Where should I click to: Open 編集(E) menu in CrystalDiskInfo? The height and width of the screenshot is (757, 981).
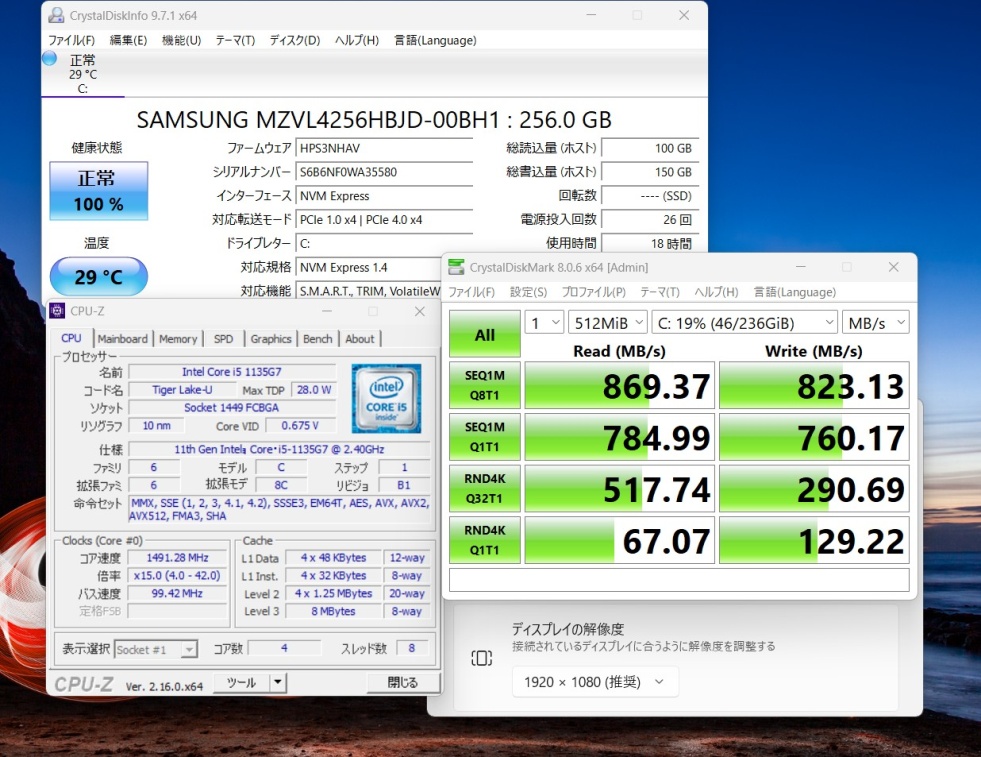click(128, 40)
